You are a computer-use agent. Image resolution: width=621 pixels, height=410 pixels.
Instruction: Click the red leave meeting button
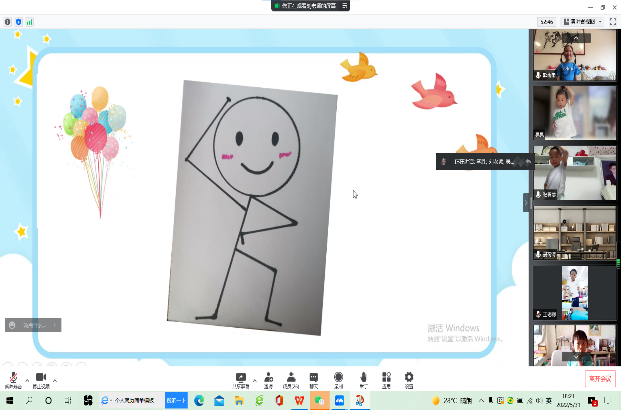(x=600, y=379)
